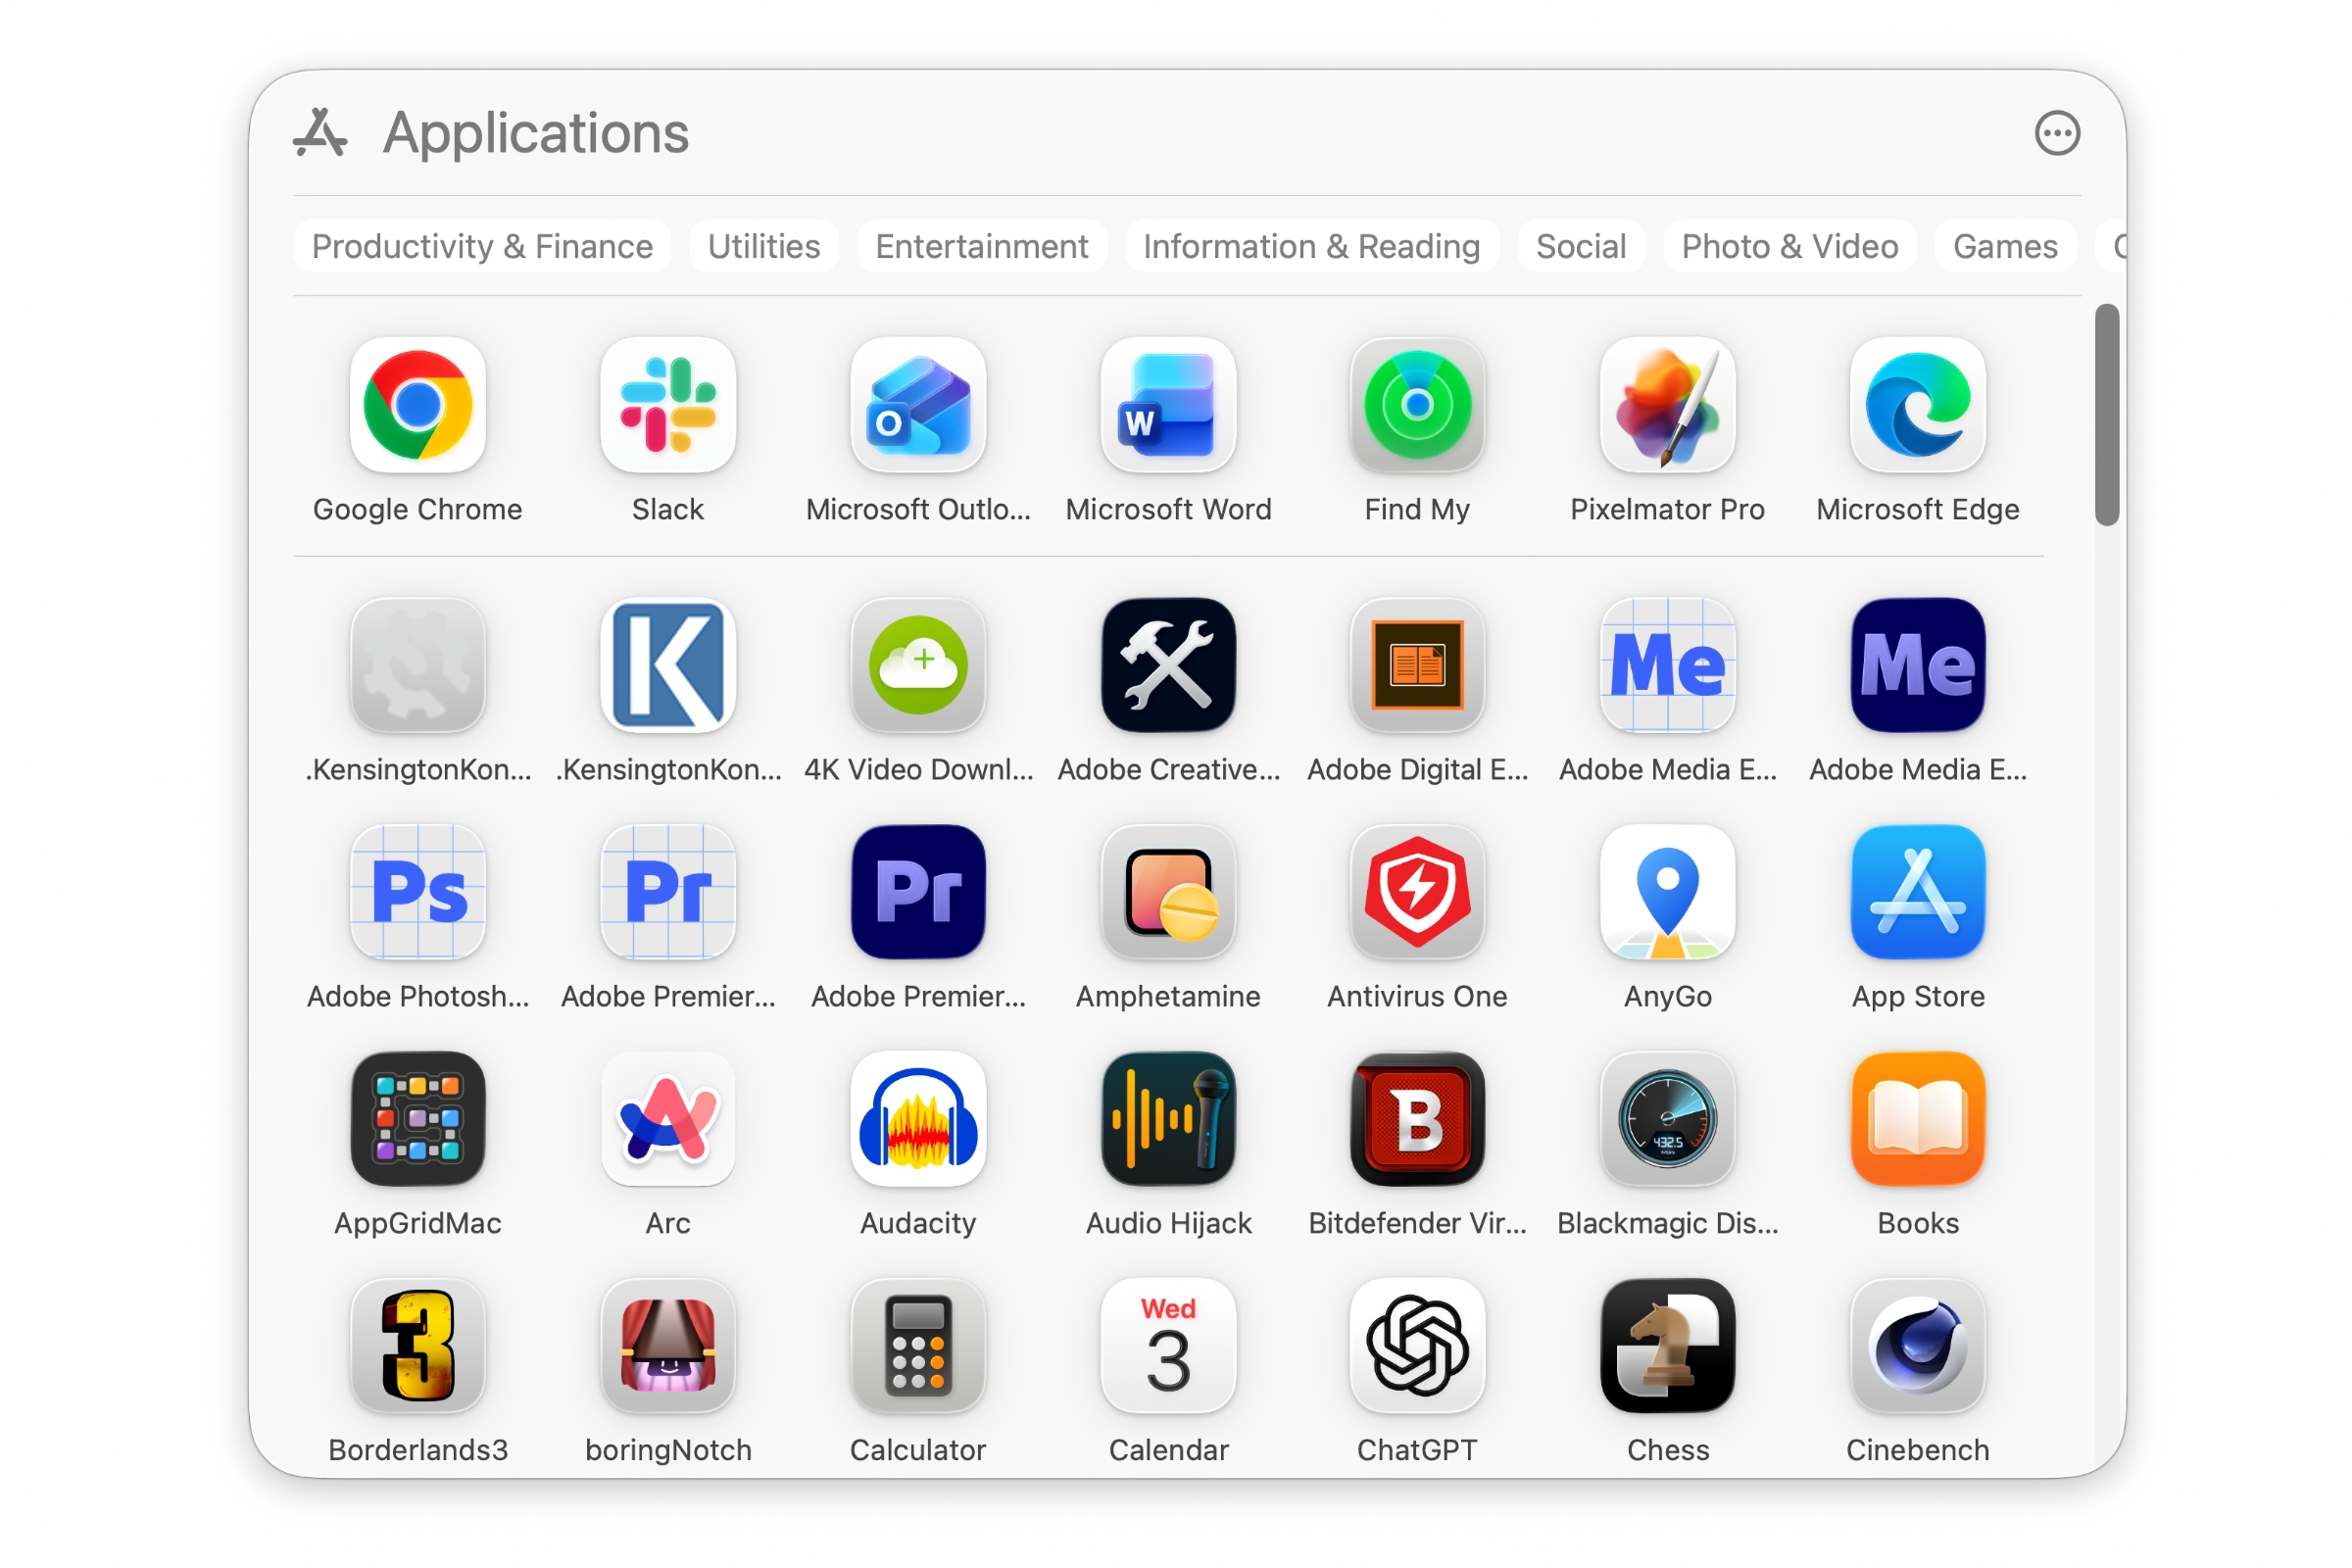Open boringNotch
2352x1568 pixels.
pyautogui.click(x=668, y=1346)
